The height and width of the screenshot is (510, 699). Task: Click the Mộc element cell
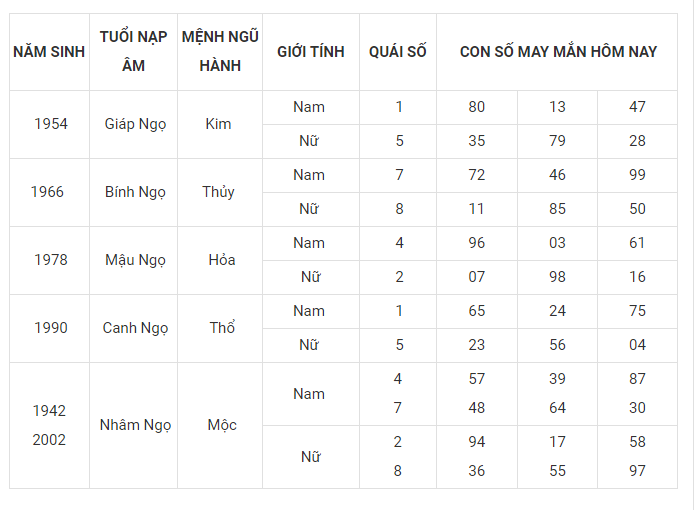222,426
